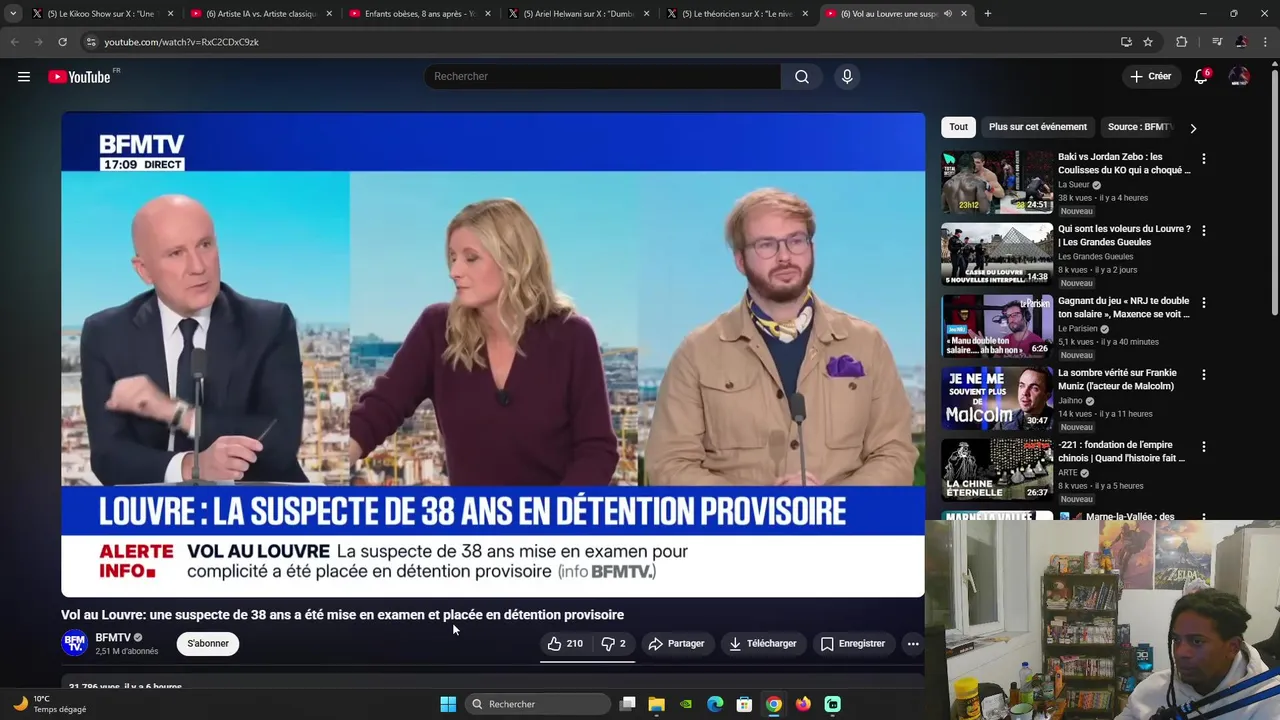Click the Enregistrer button
This screenshot has height=720, width=1280.
(x=853, y=644)
